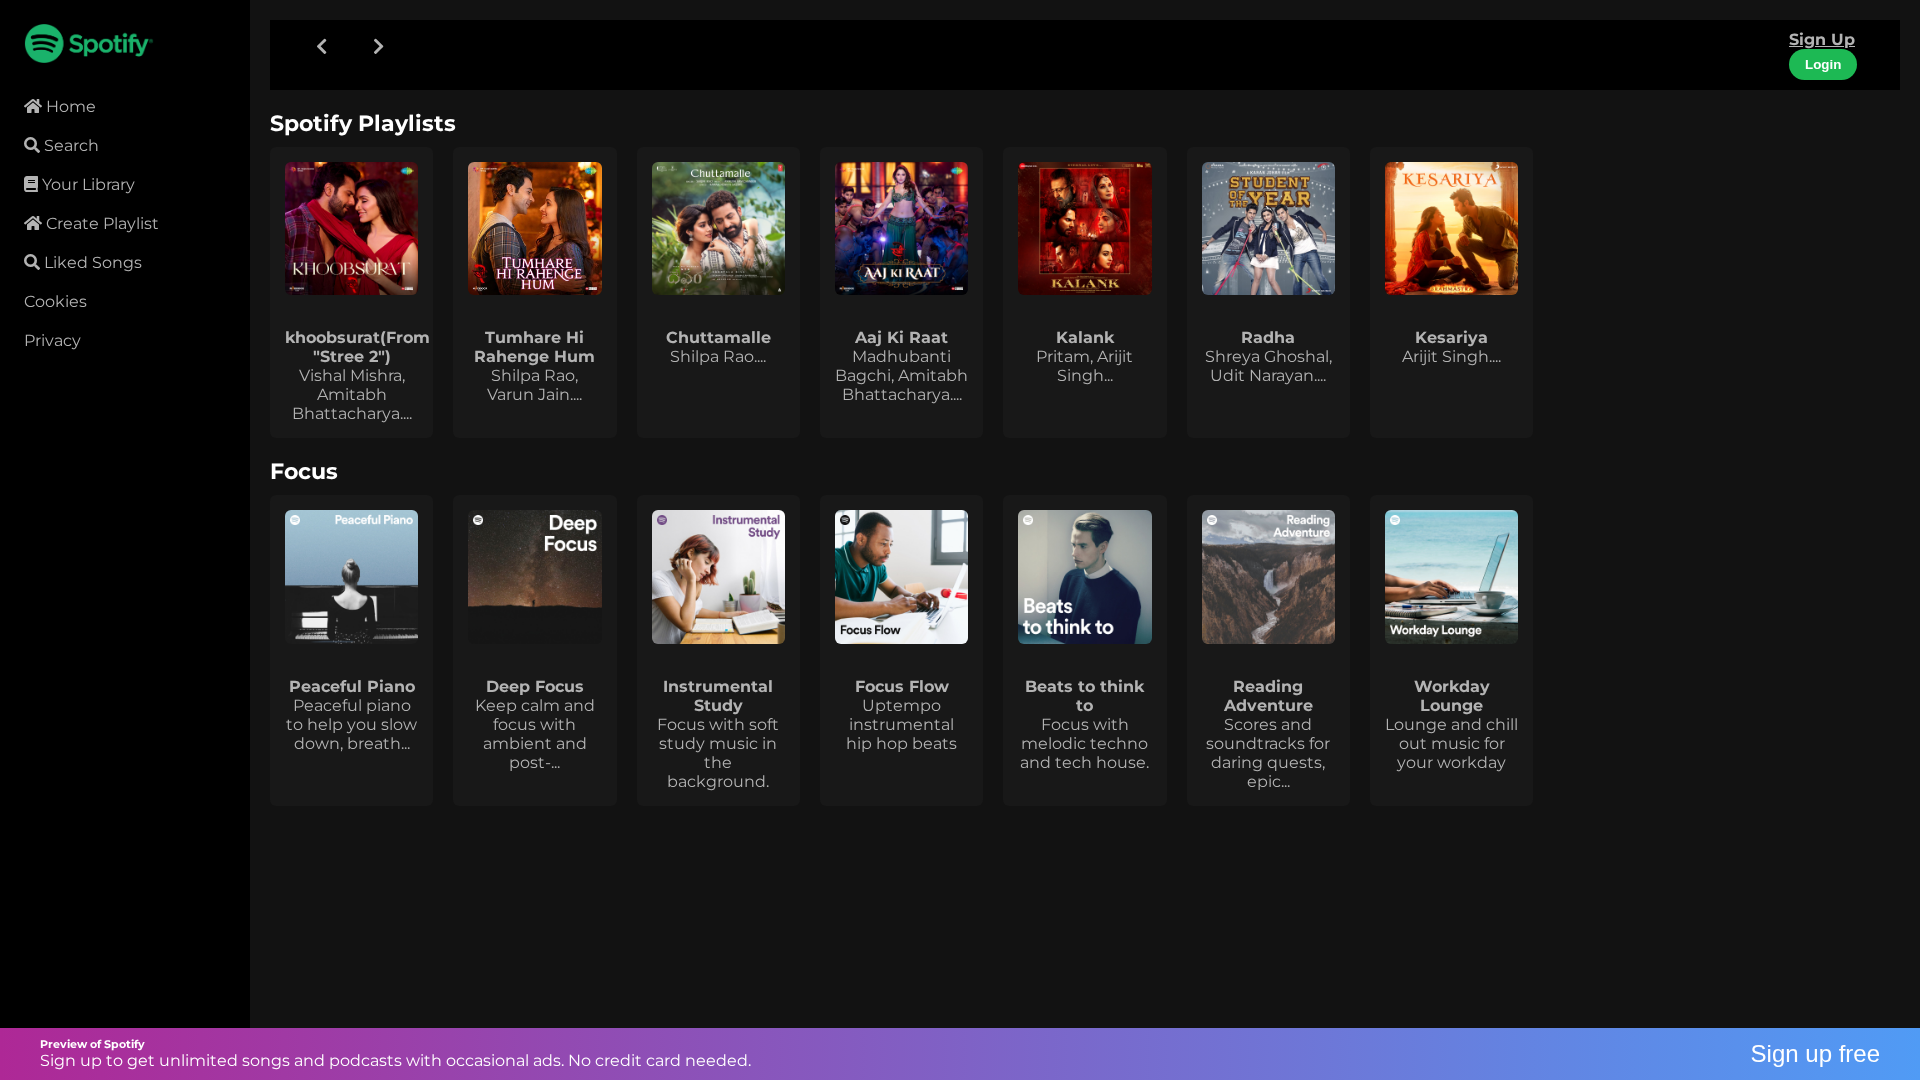
Task: Open the Search menu item
Action: click(x=61, y=145)
